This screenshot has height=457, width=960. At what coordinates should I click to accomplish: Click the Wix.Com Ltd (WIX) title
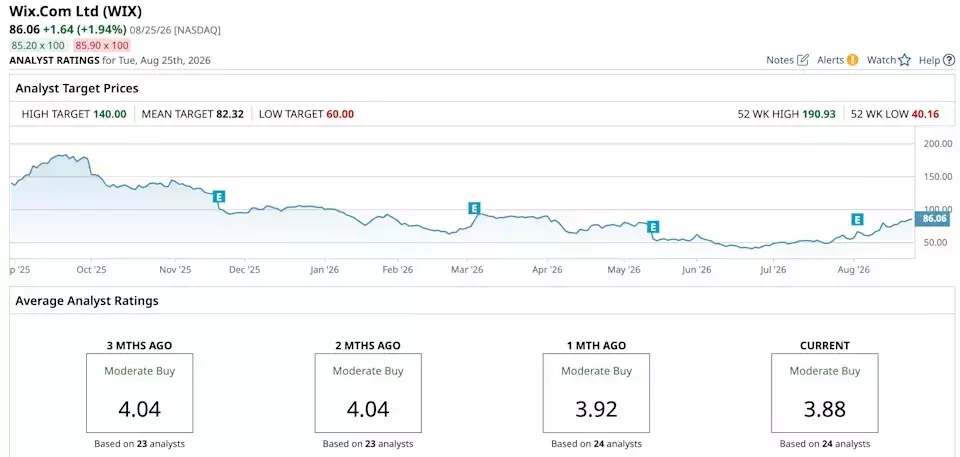75,12
